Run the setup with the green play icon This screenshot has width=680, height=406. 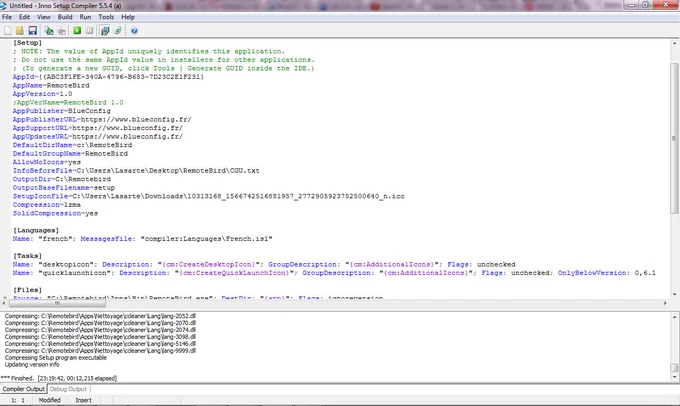click(x=77, y=30)
